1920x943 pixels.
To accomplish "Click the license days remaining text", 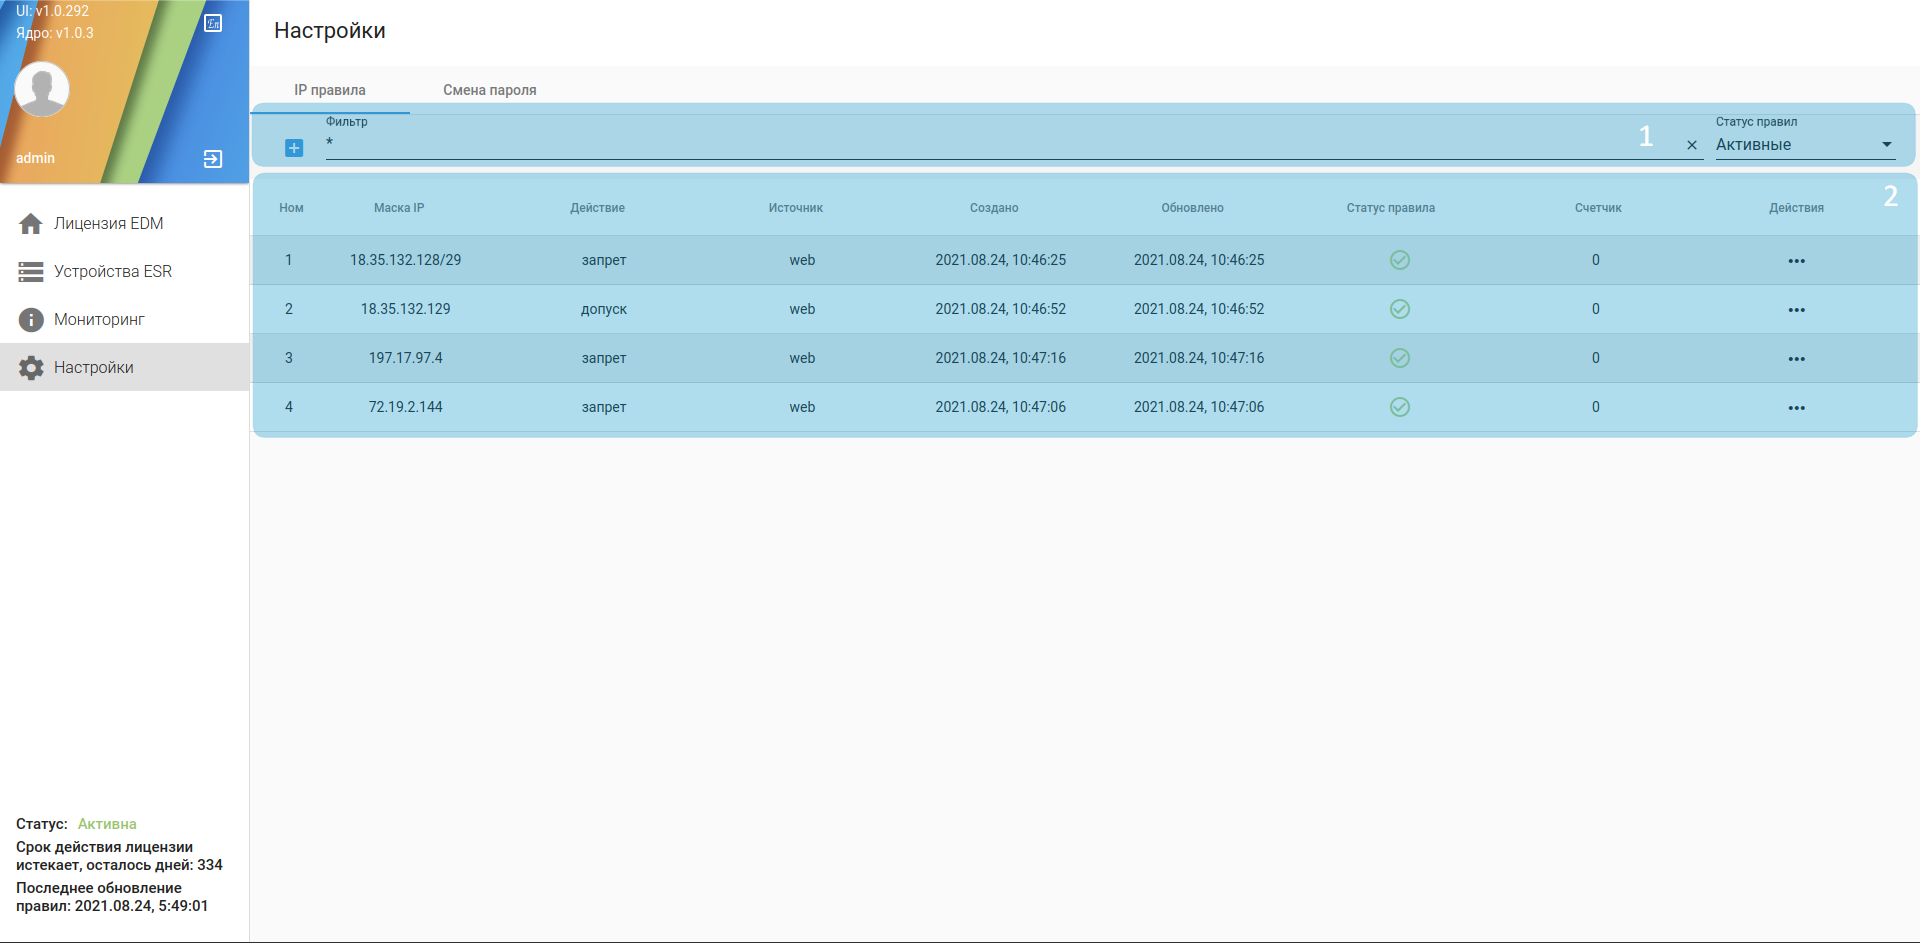I will pyautogui.click(x=119, y=856).
